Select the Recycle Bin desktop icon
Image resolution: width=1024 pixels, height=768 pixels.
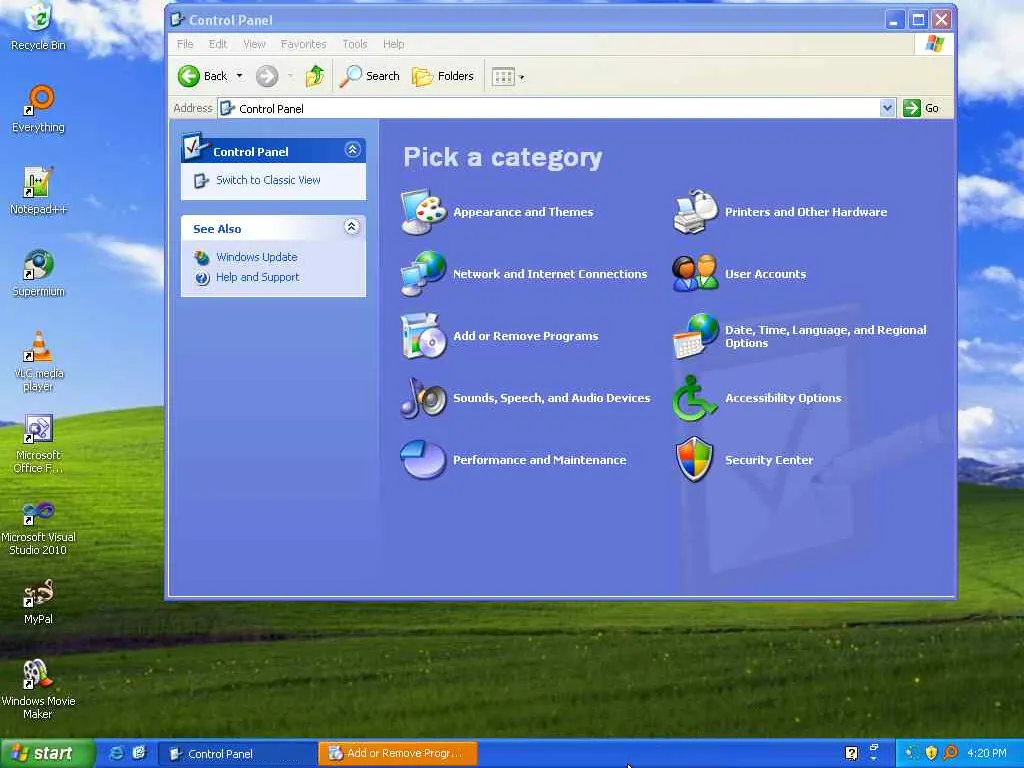click(x=39, y=26)
